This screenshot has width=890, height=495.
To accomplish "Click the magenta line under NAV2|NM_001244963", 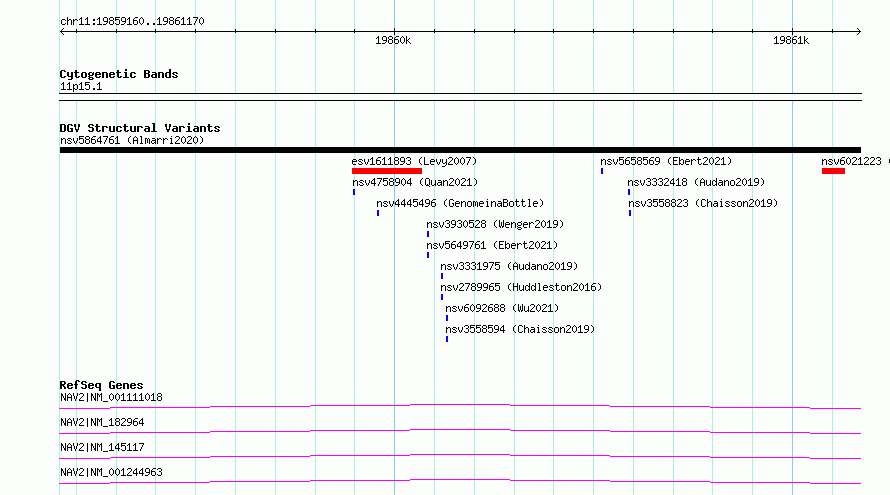I will click(460, 481).
